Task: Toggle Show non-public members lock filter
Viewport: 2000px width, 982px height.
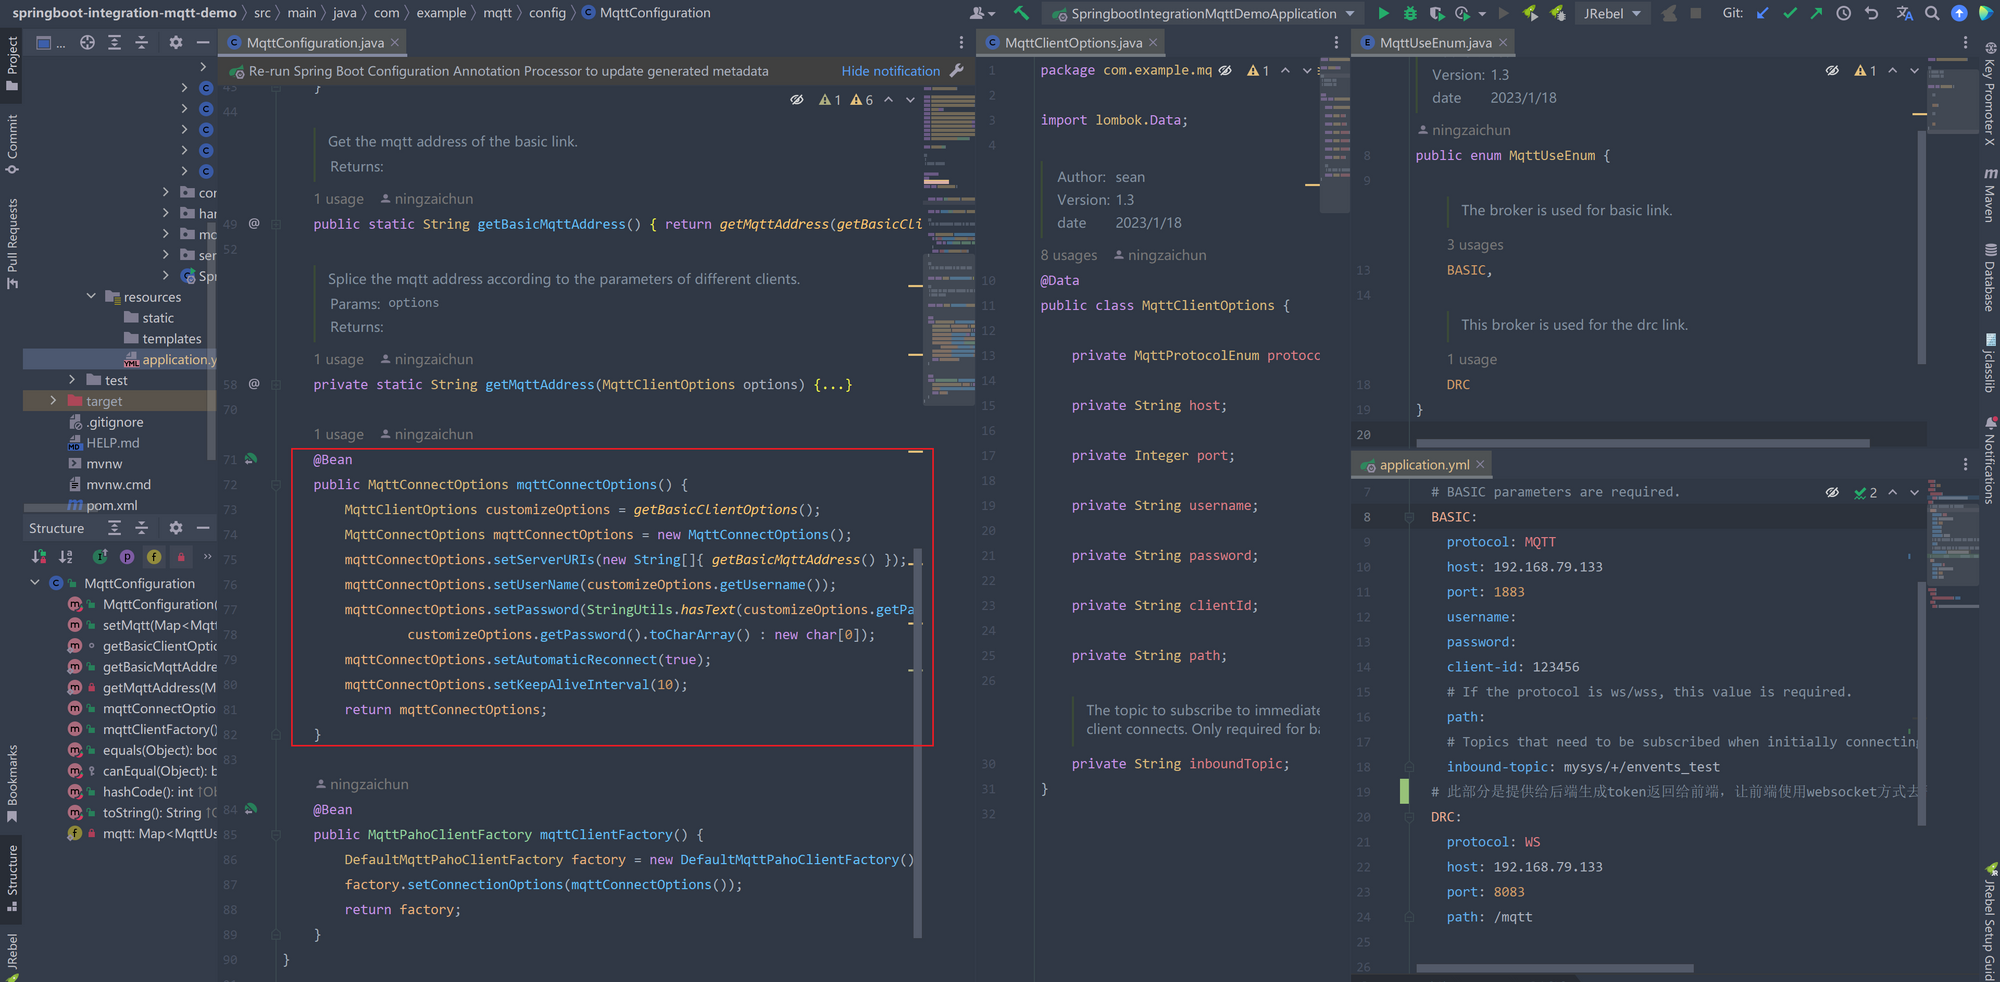Action: click(x=181, y=556)
